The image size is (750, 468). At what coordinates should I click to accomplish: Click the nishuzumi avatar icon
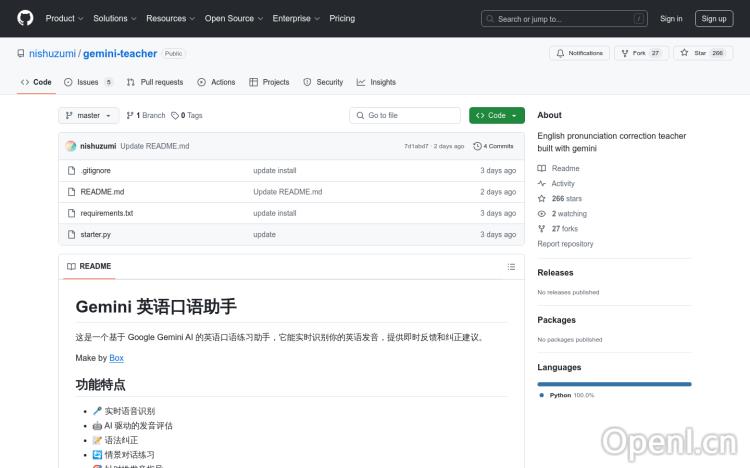coord(71,146)
